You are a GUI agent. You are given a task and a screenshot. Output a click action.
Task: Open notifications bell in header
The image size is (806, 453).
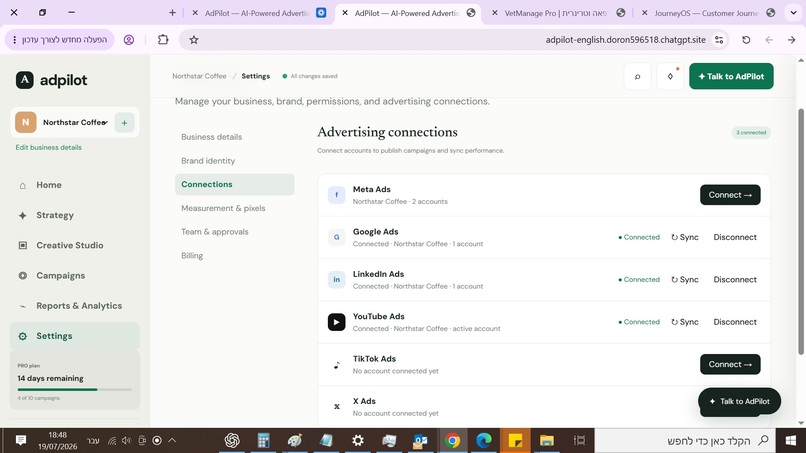pos(670,77)
